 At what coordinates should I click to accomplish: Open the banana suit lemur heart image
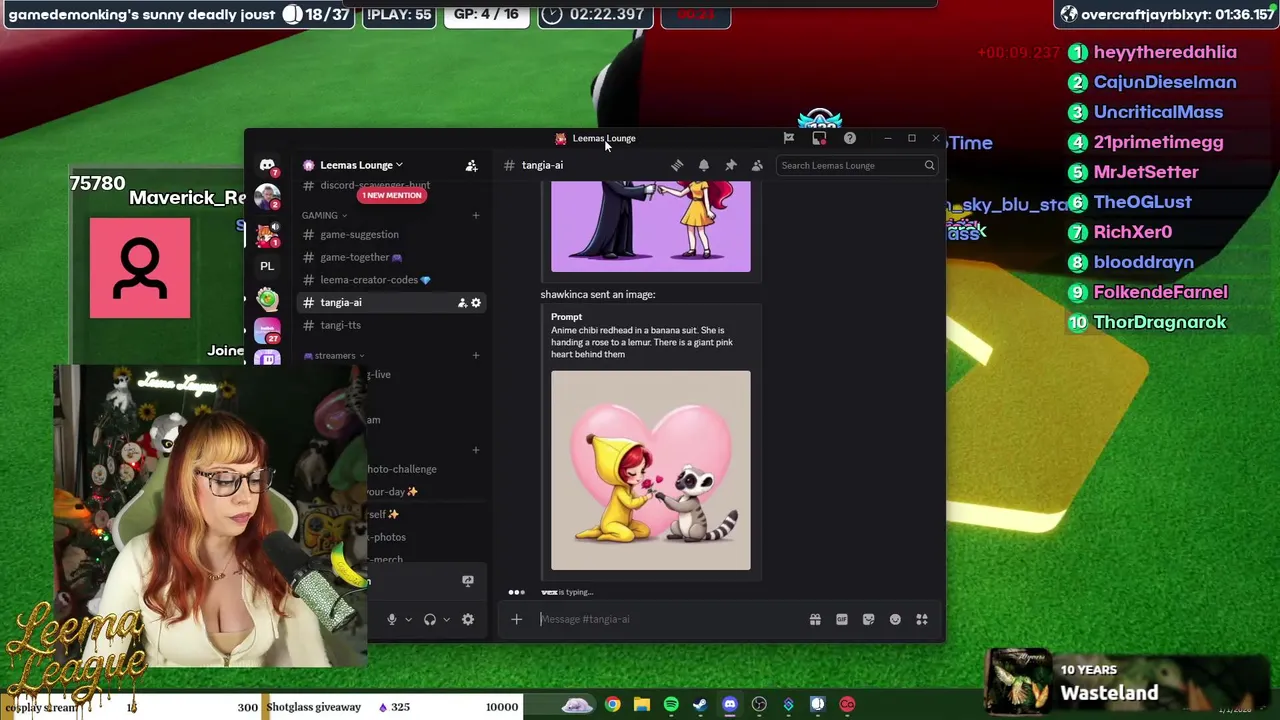coord(651,470)
